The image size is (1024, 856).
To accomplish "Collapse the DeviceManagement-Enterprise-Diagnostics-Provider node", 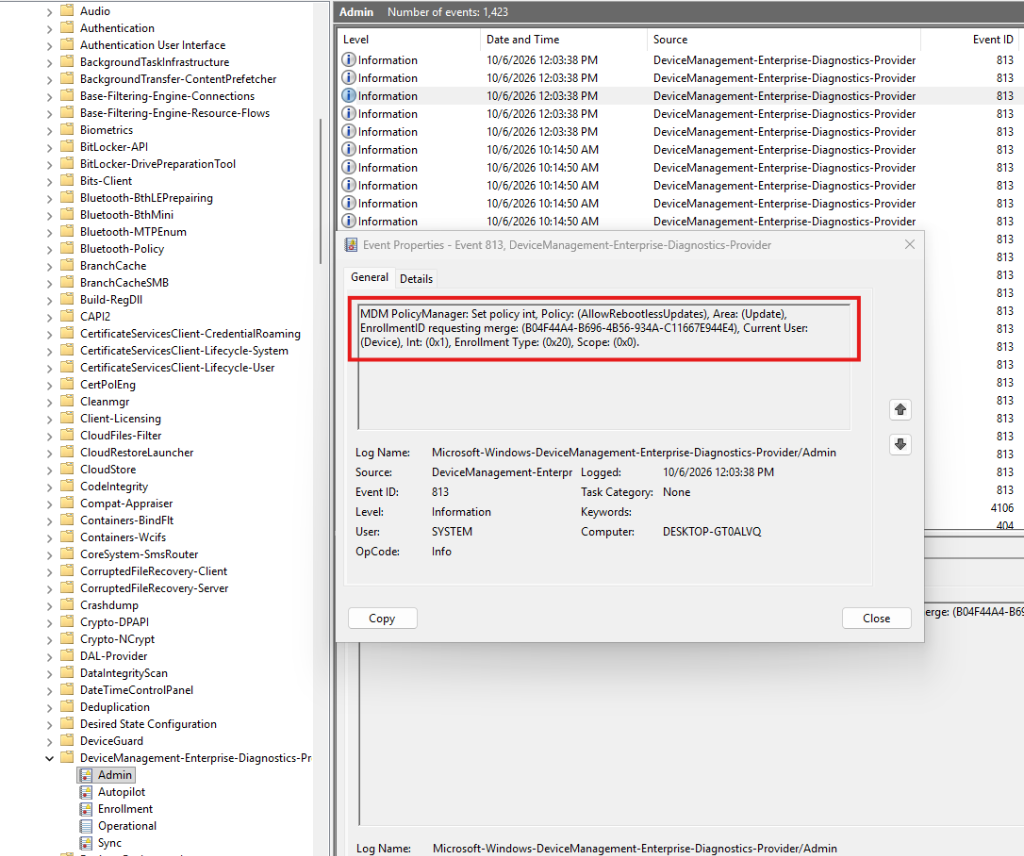I will (x=50, y=759).
